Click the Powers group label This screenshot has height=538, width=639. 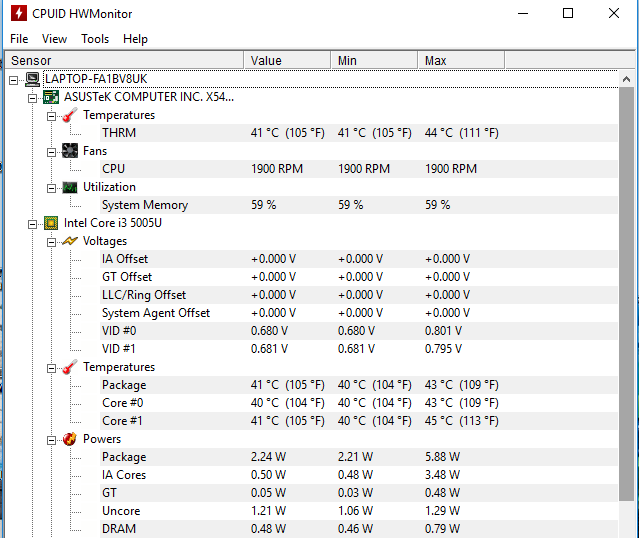tap(102, 439)
